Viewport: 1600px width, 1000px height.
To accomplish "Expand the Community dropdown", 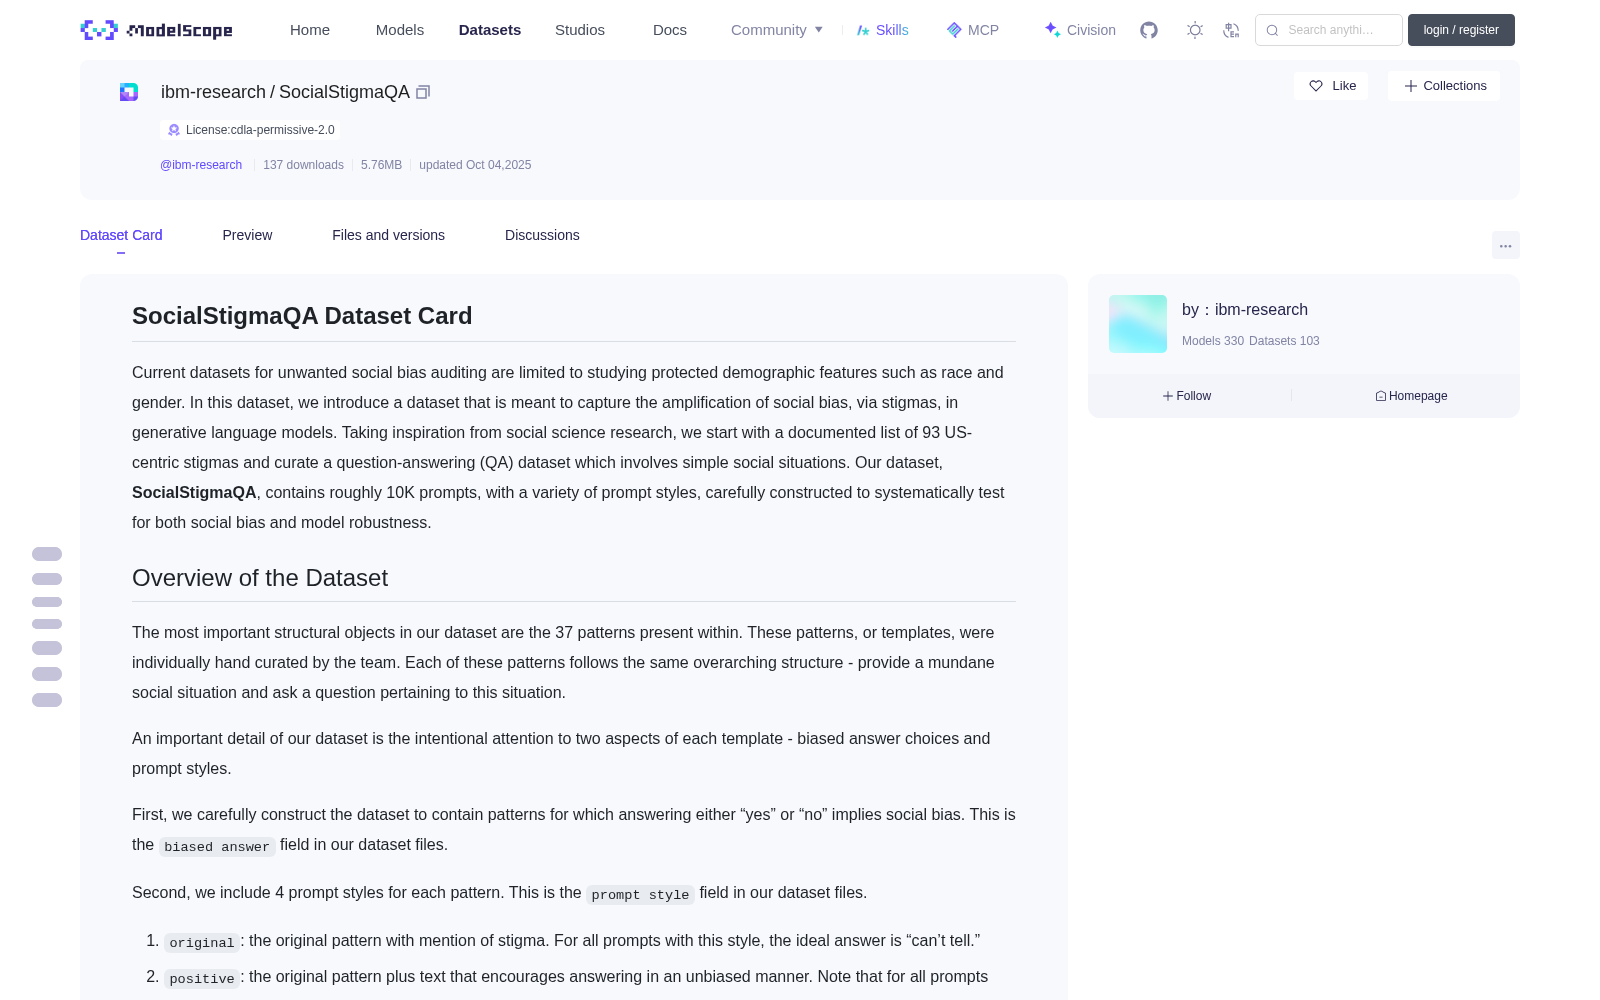I will pos(777,30).
